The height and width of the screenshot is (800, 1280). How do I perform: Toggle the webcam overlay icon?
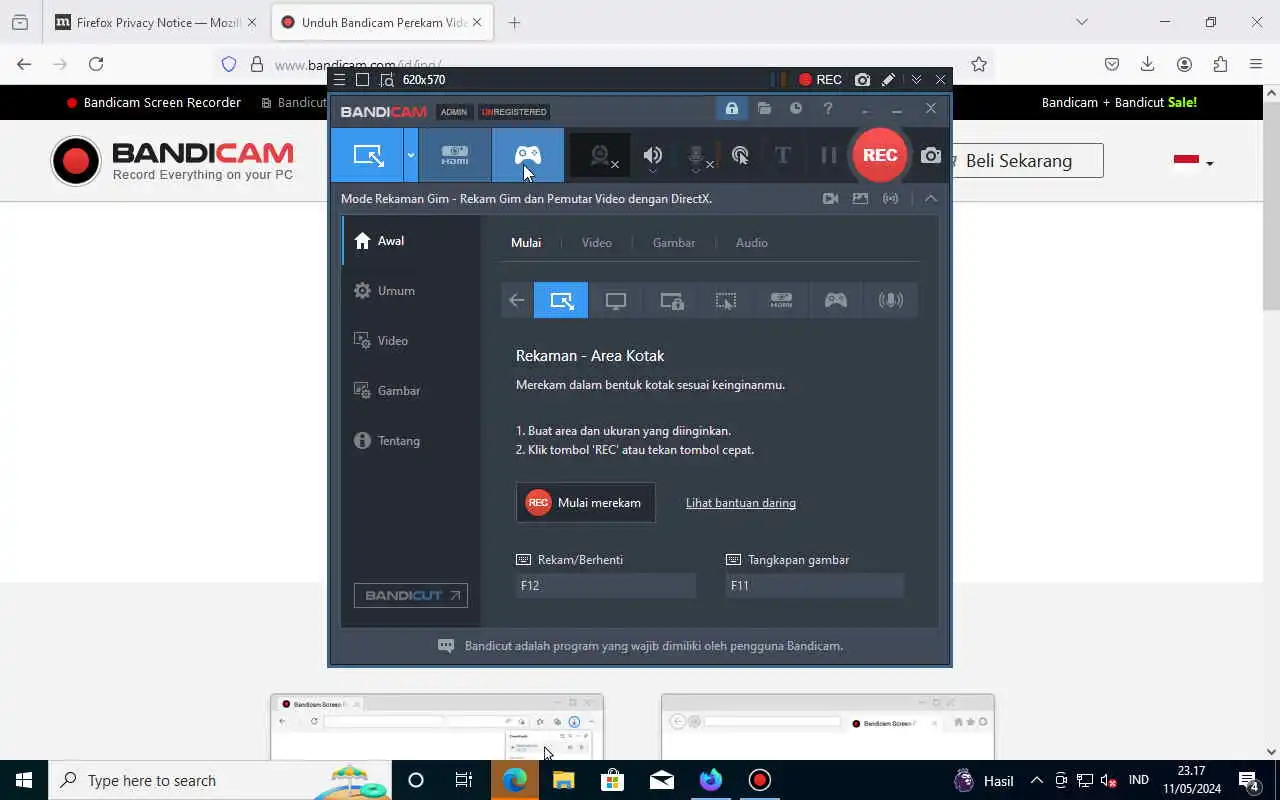point(600,155)
